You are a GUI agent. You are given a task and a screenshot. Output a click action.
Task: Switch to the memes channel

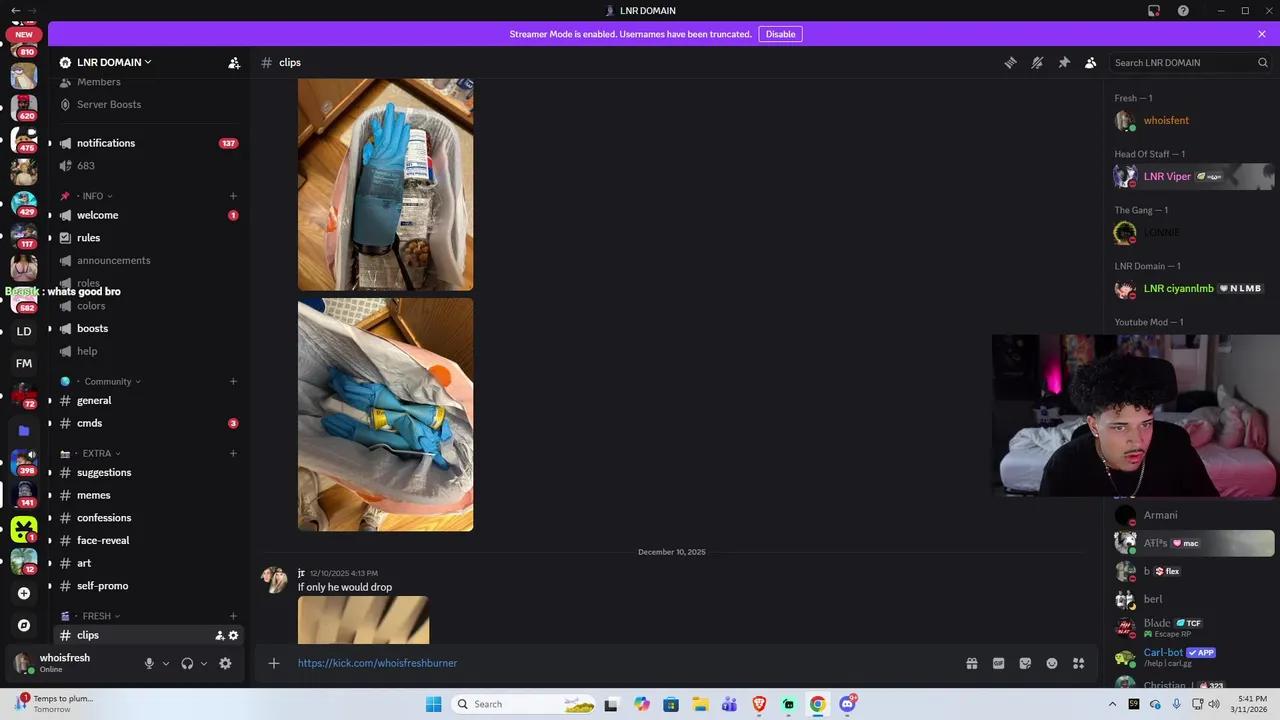pos(93,495)
